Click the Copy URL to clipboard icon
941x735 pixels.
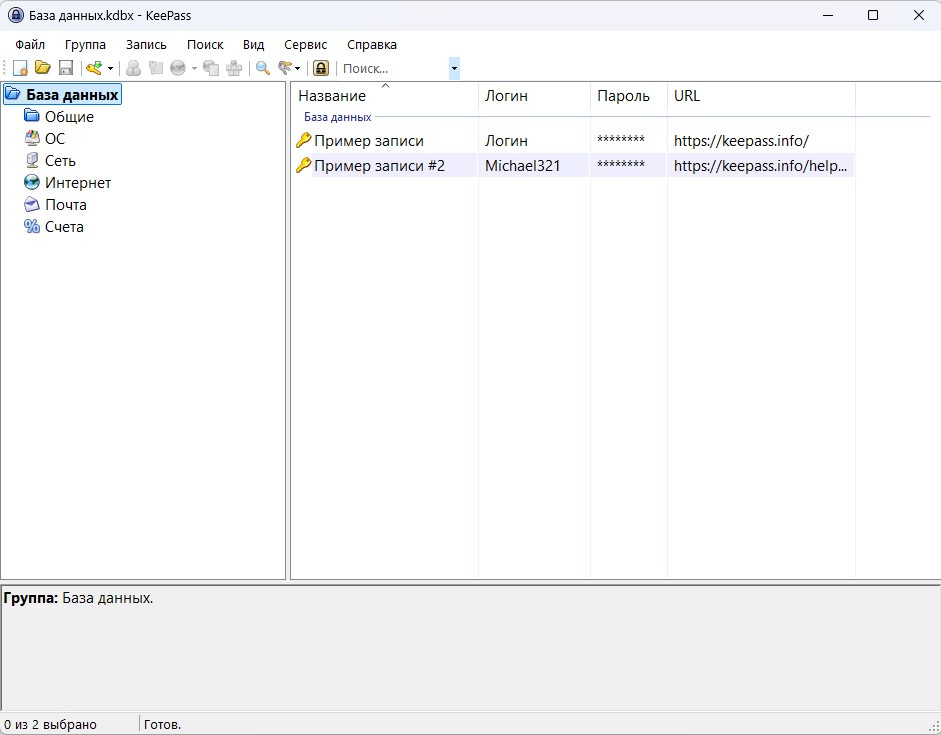pyautogui.click(x=211, y=68)
